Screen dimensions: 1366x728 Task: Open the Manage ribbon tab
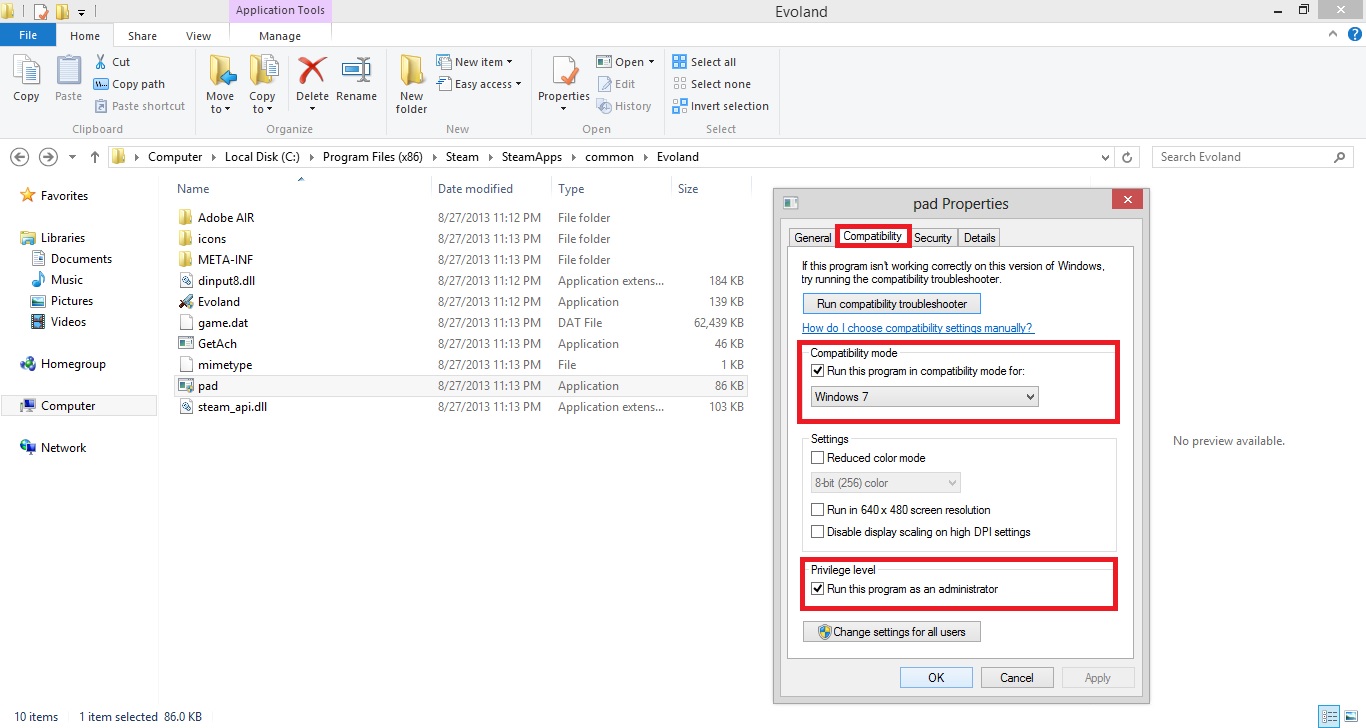(280, 36)
